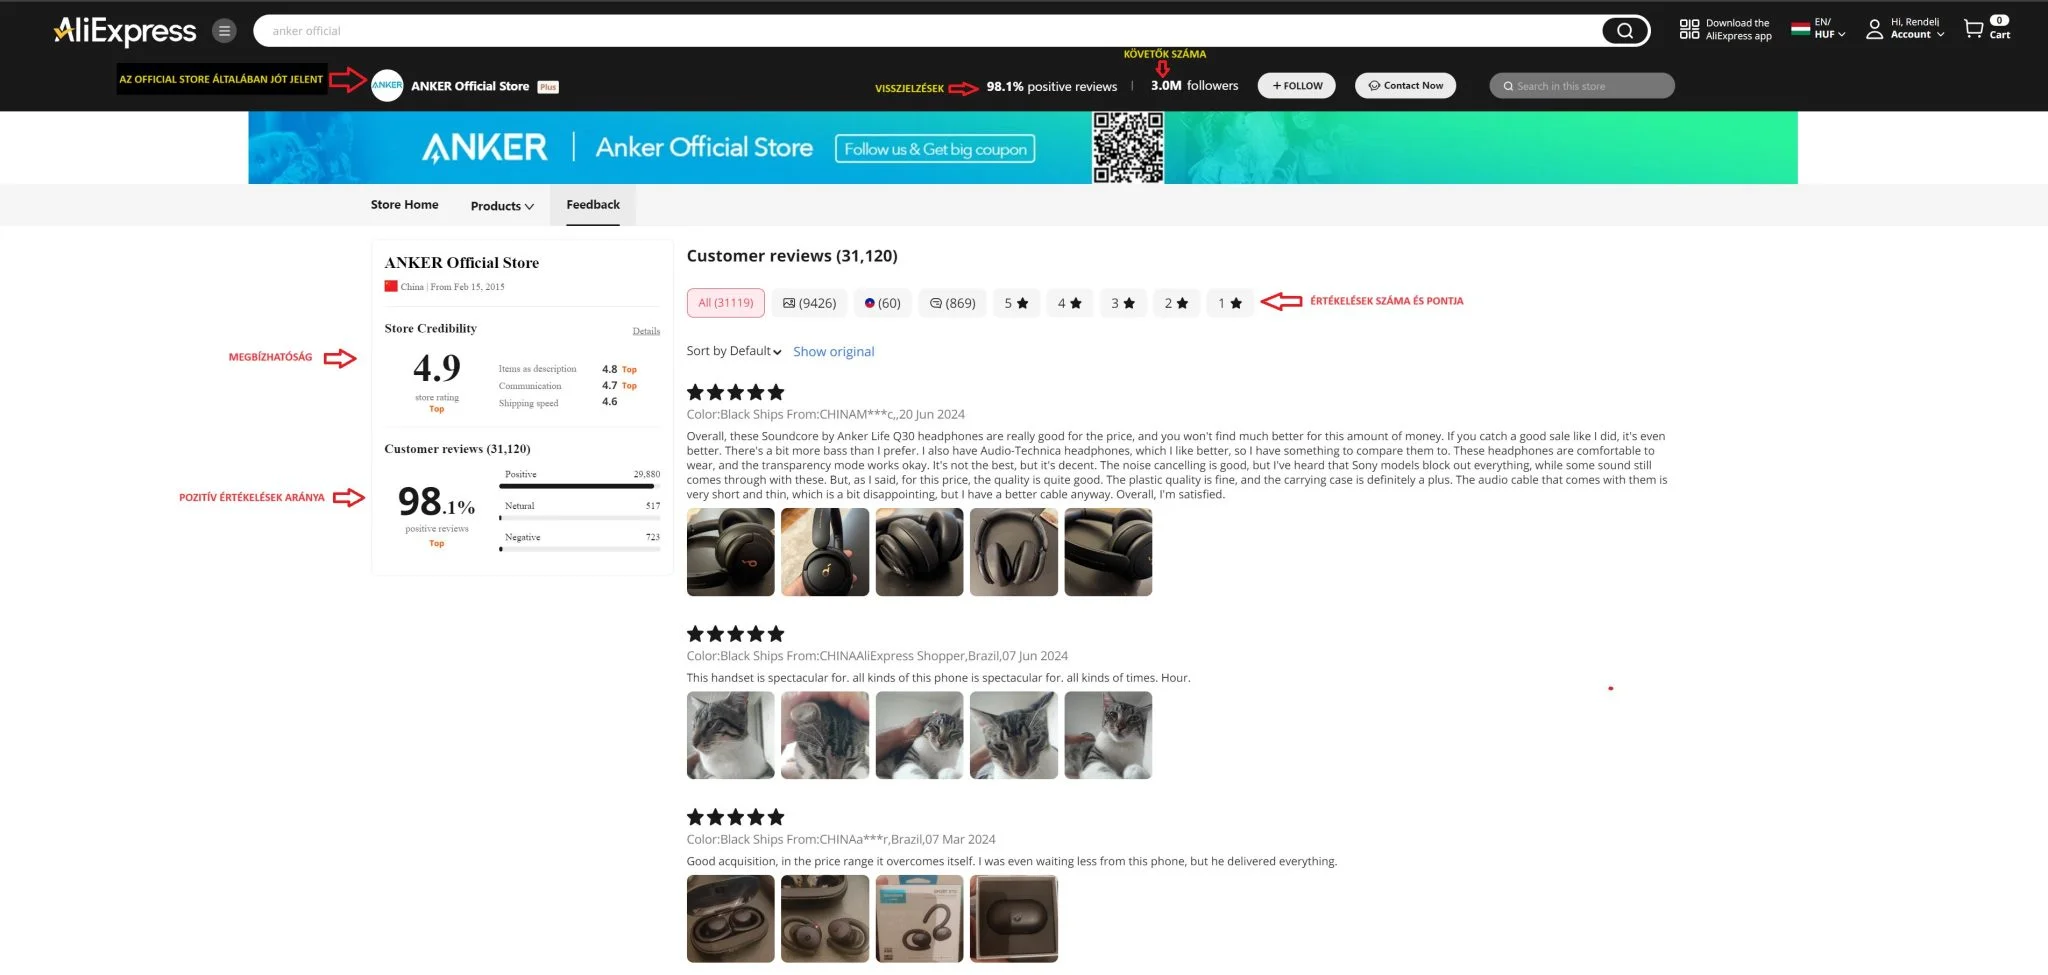Filter reviews by local flag (60)

882,303
